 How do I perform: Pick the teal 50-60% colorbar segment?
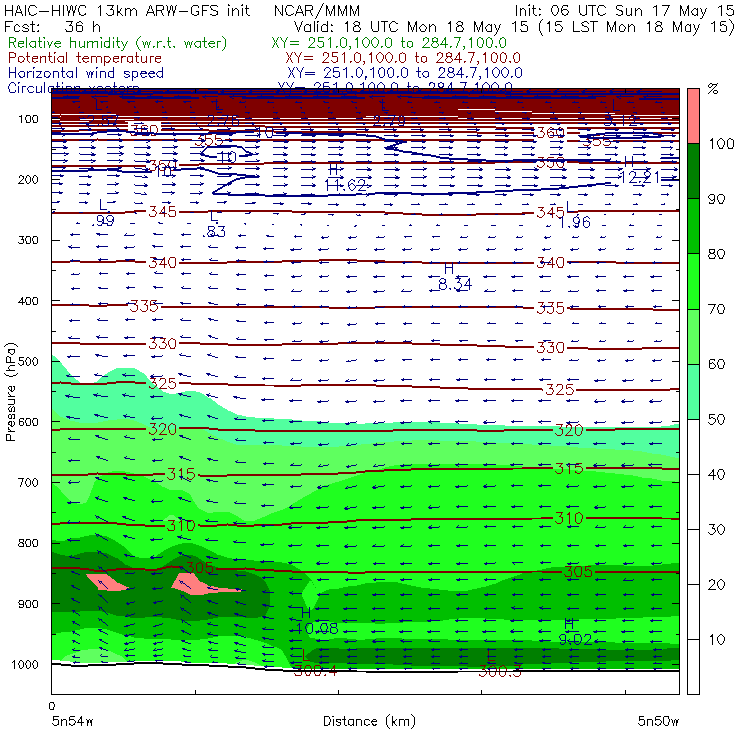coord(693,392)
